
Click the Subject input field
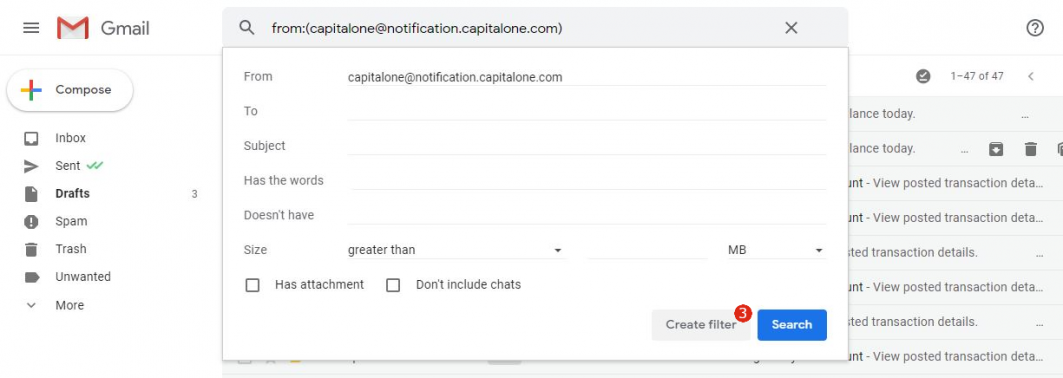586,146
